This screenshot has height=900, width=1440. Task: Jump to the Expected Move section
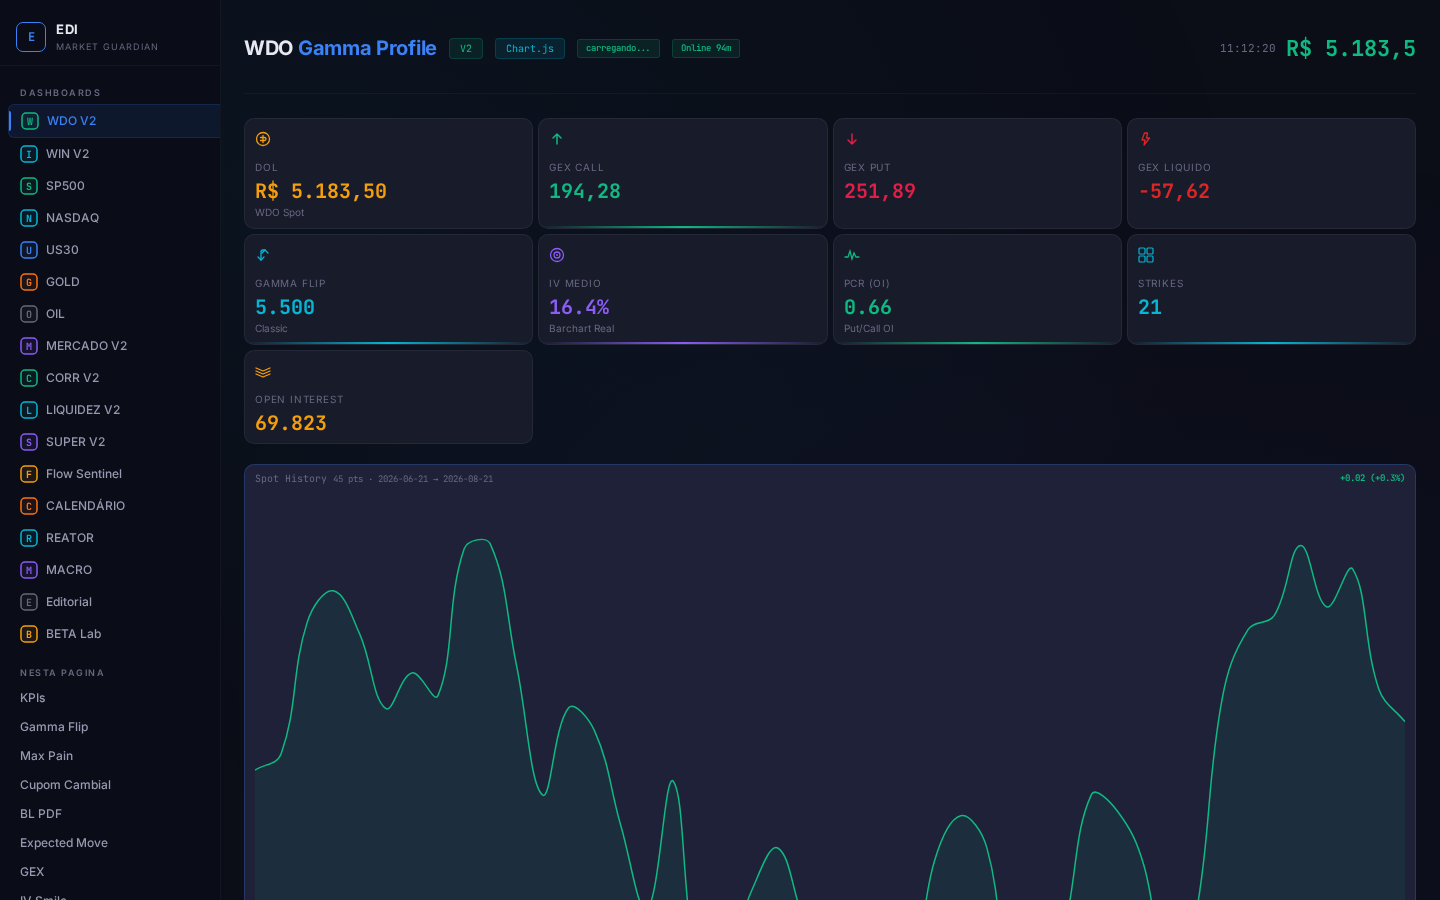[64, 843]
